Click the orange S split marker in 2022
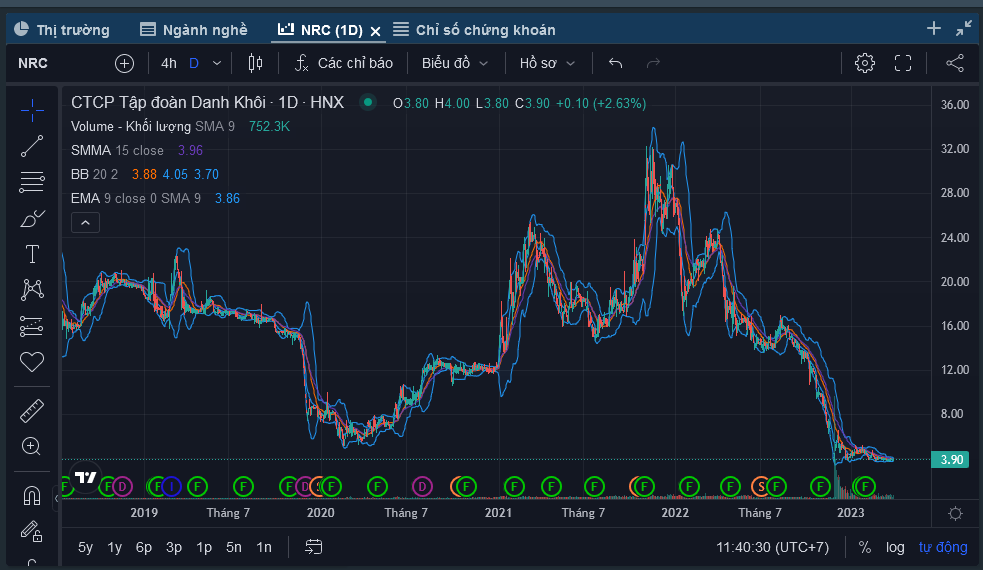983x570 pixels. (x=760, y=486)
